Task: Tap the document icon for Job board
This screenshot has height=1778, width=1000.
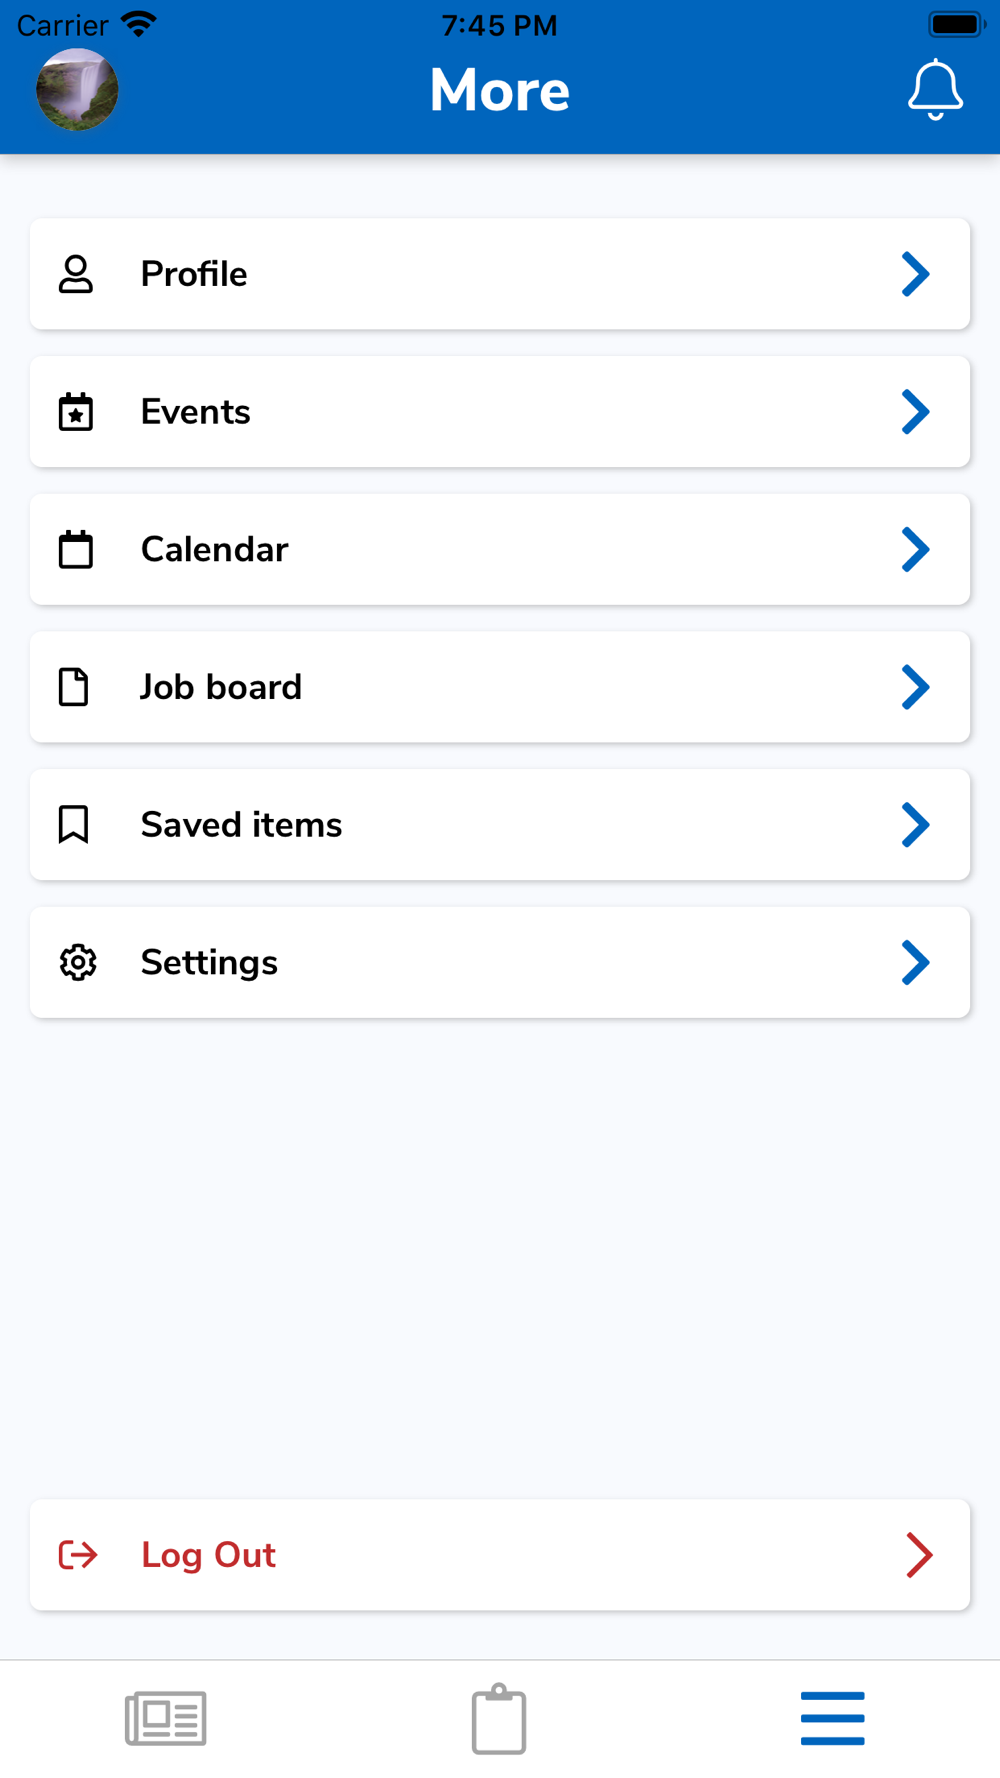Action: [74, 687]
